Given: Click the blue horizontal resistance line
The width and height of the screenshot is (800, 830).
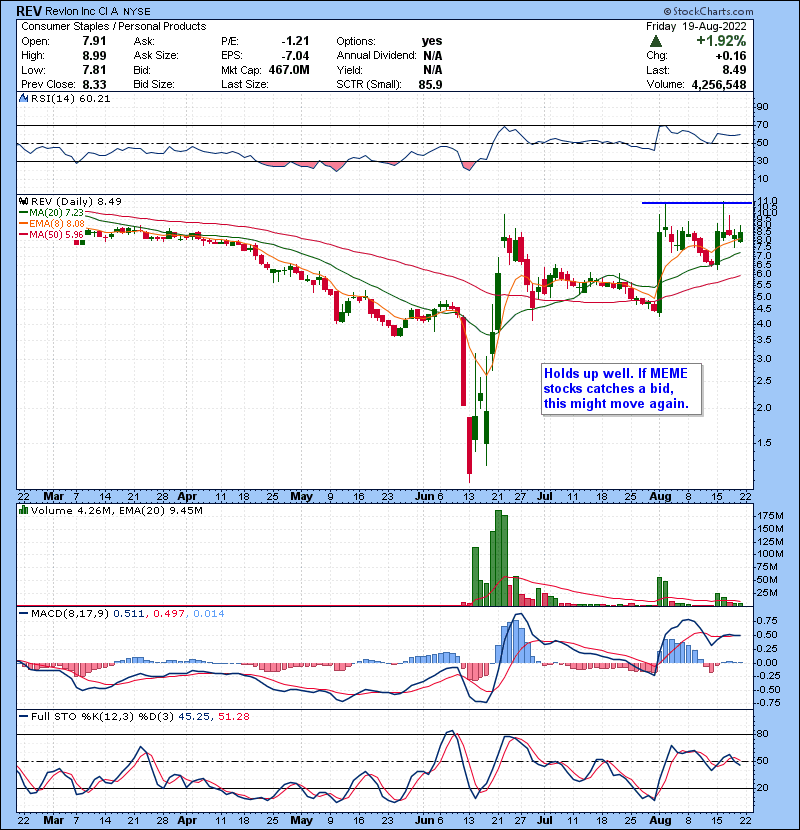Looking at the screenshot, I should click(697, 203).
